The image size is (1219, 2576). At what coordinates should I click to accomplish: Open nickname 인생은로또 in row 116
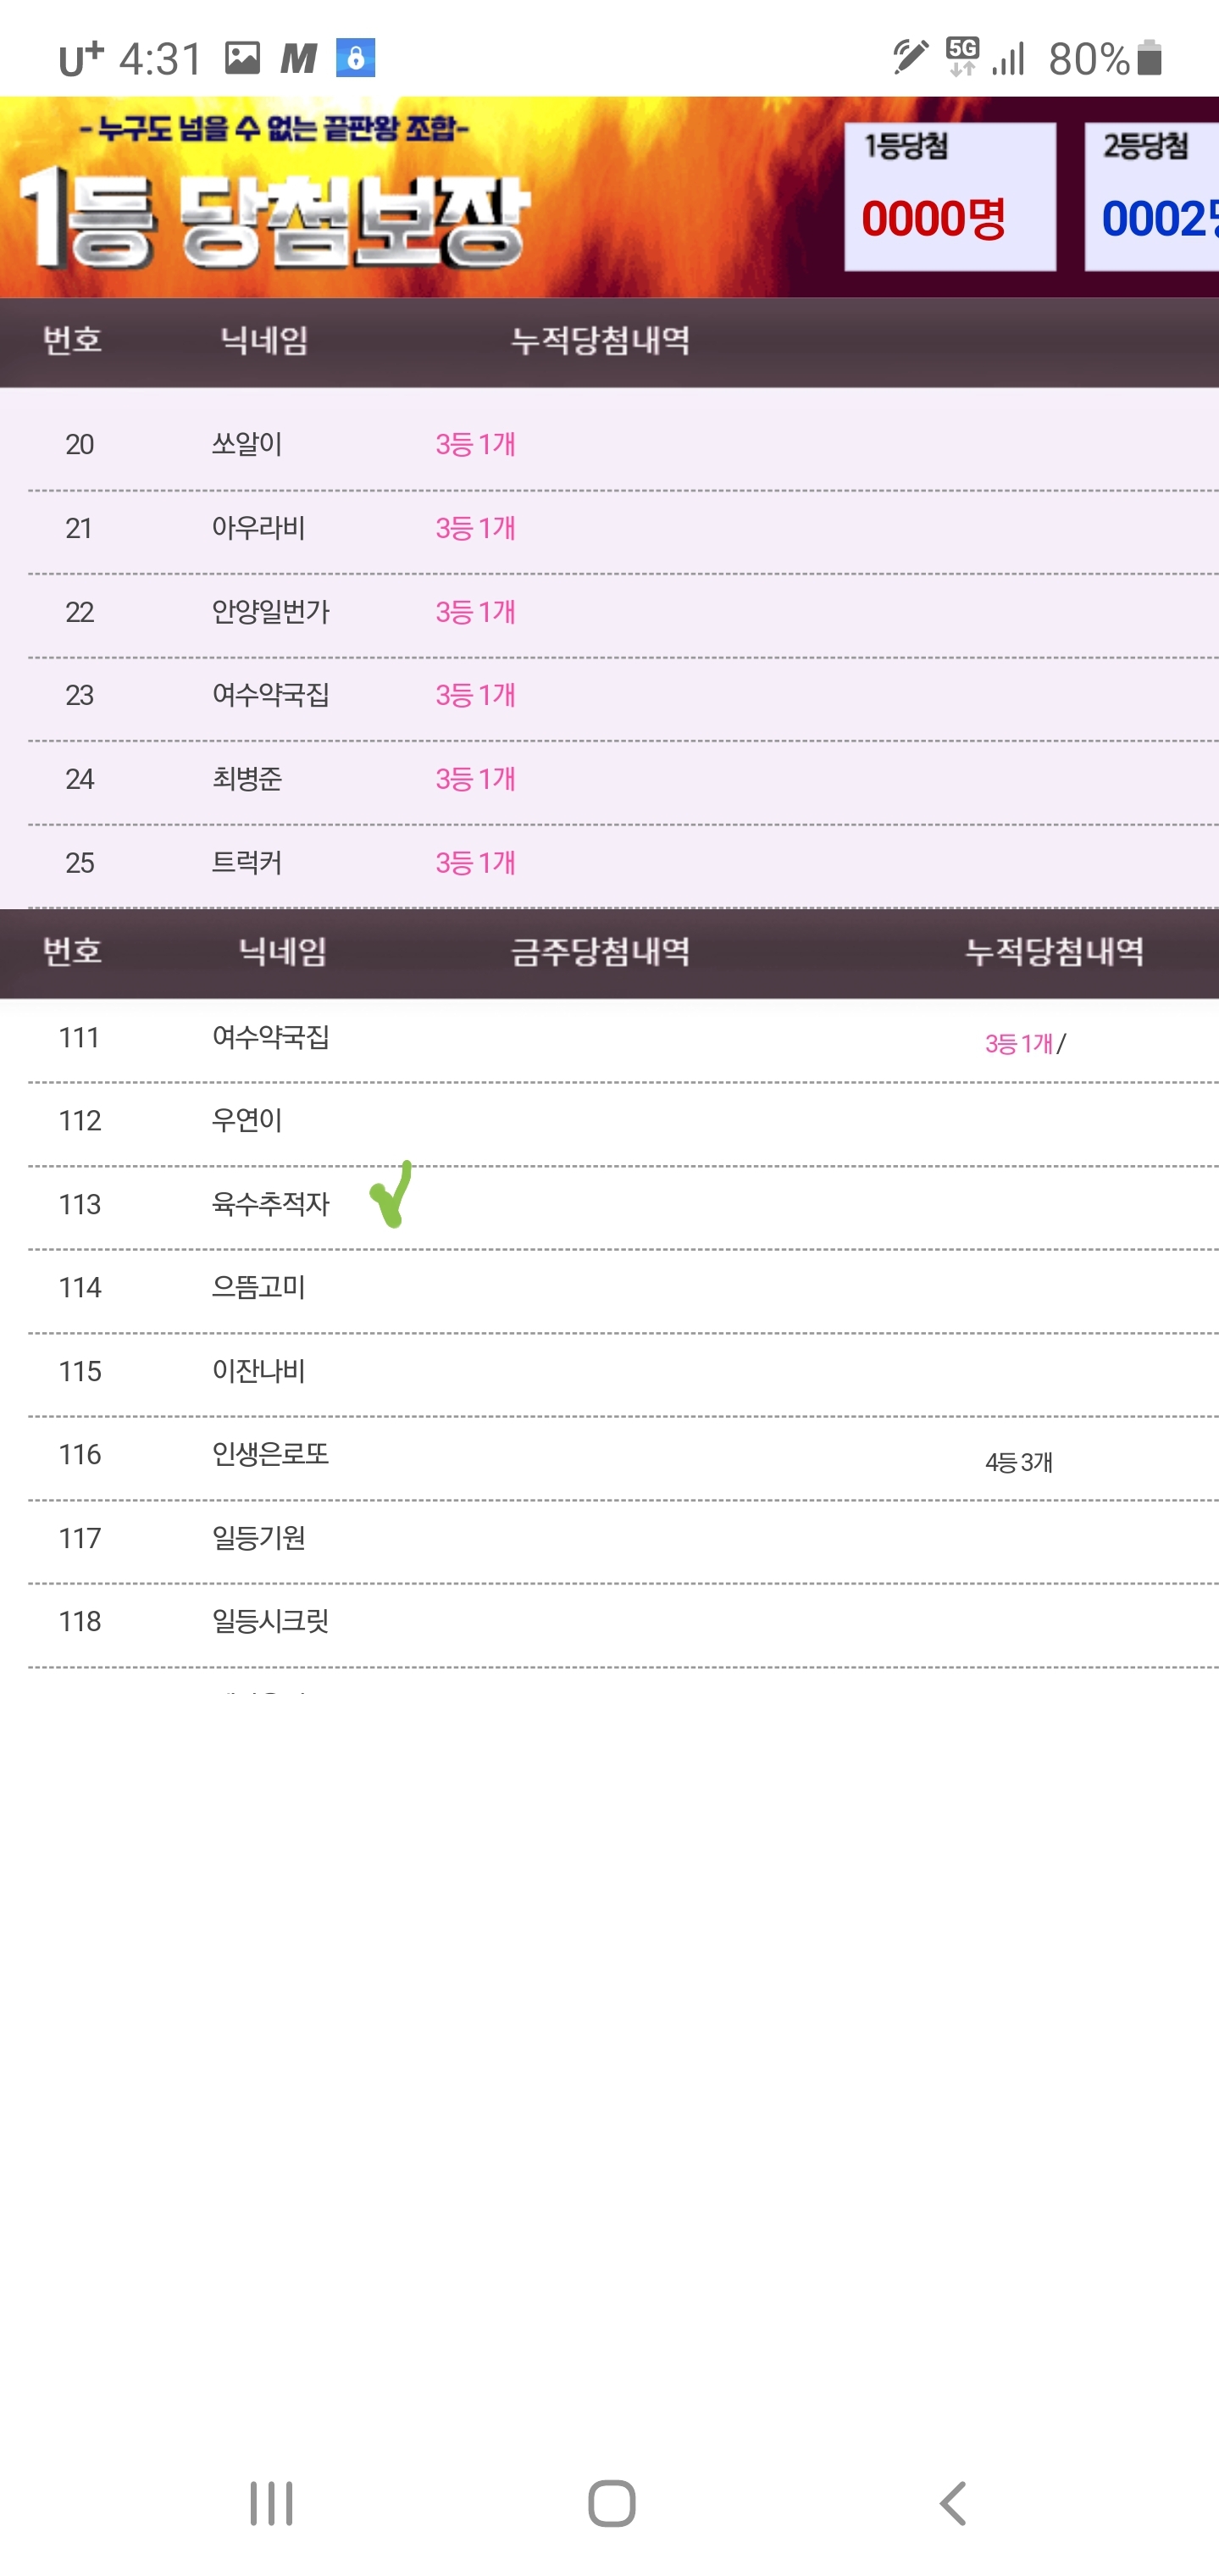(x=270, y=1454)
